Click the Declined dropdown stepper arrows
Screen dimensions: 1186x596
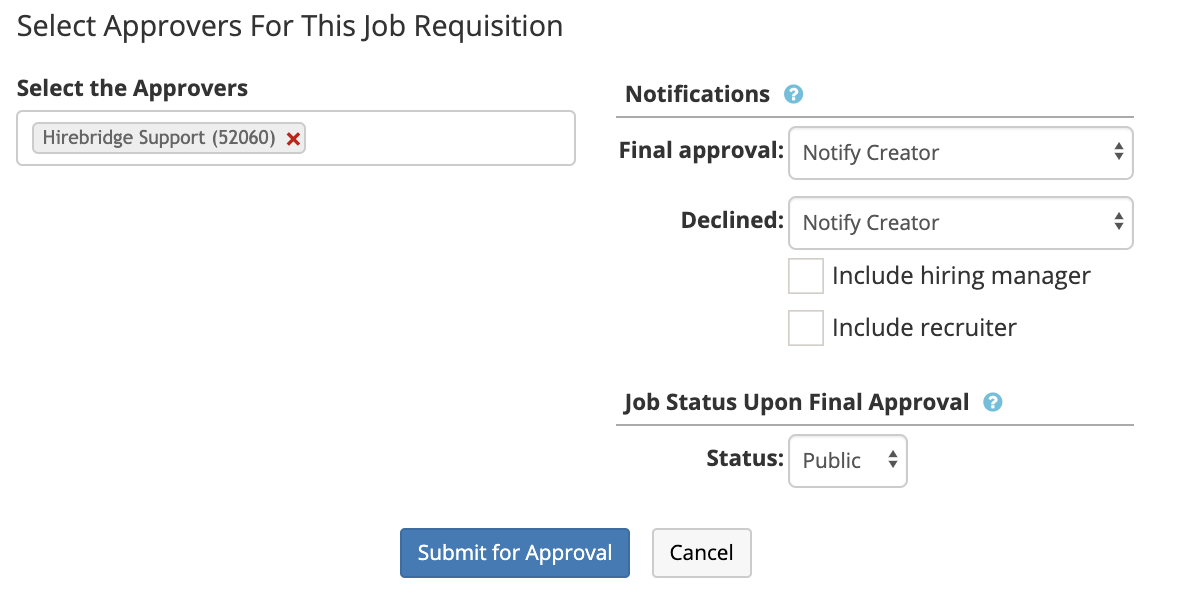1117,222
